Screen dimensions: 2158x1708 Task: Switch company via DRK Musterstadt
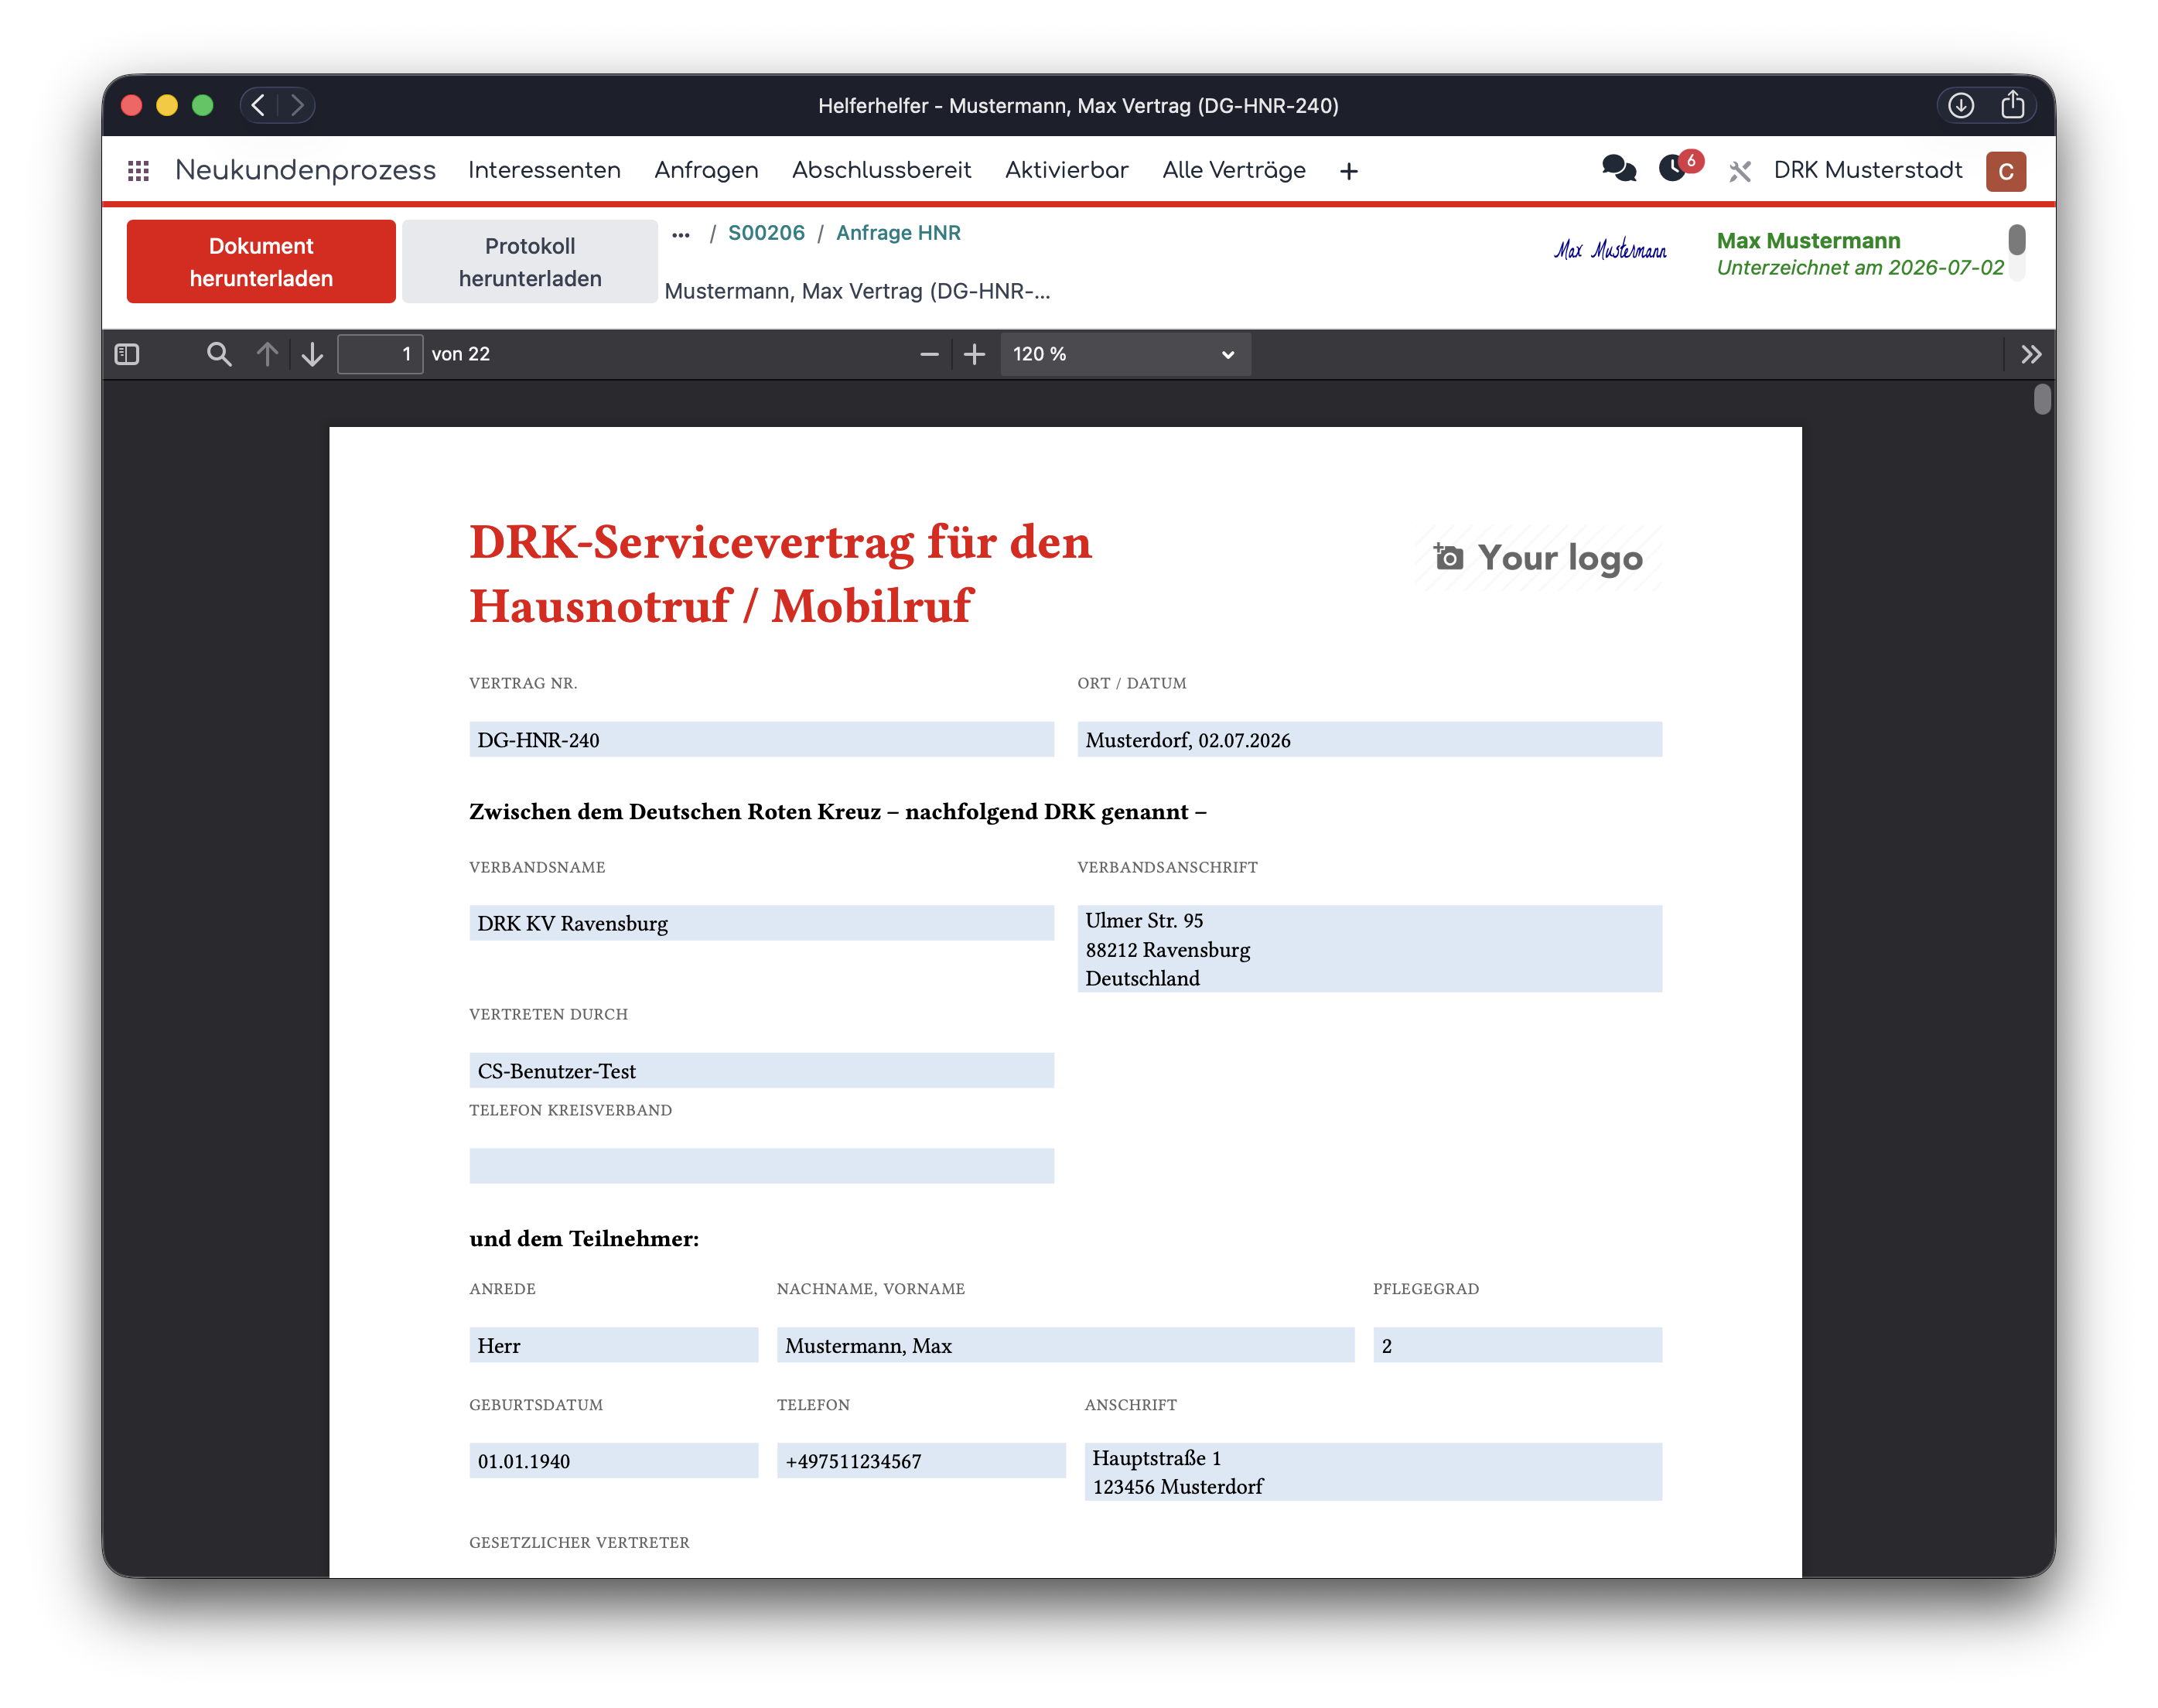1867,170
